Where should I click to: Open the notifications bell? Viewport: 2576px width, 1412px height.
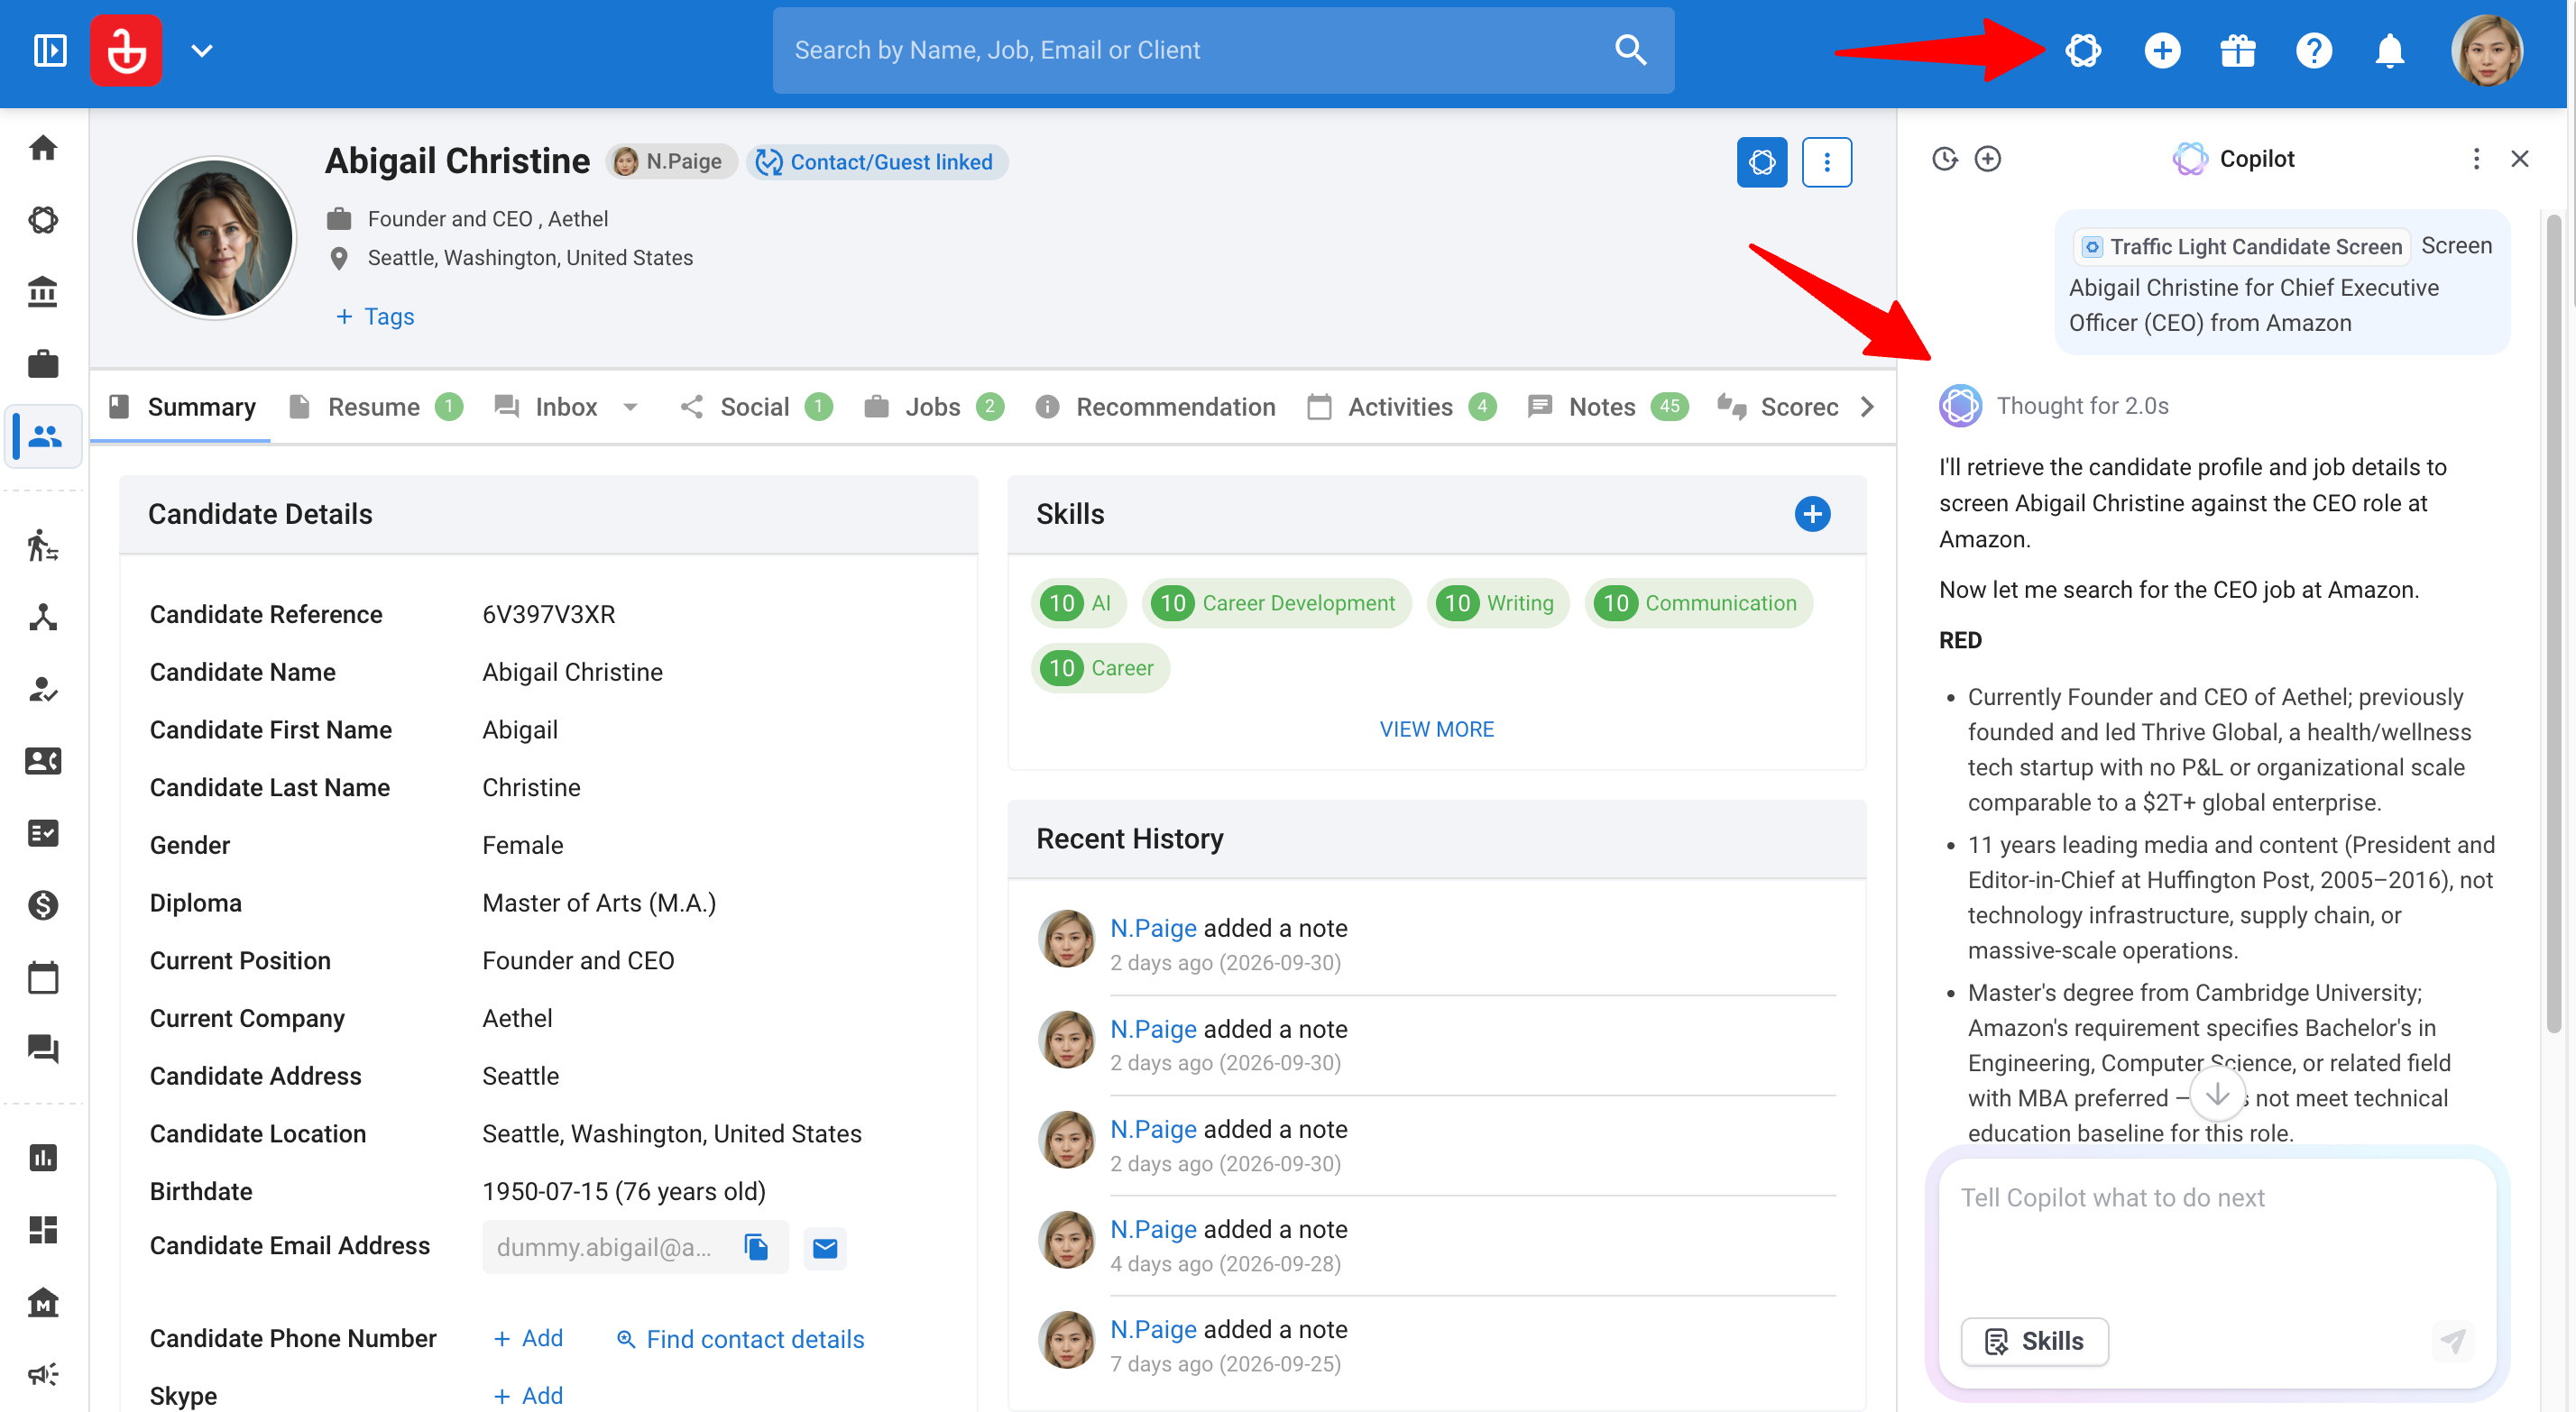[2390, 50]
